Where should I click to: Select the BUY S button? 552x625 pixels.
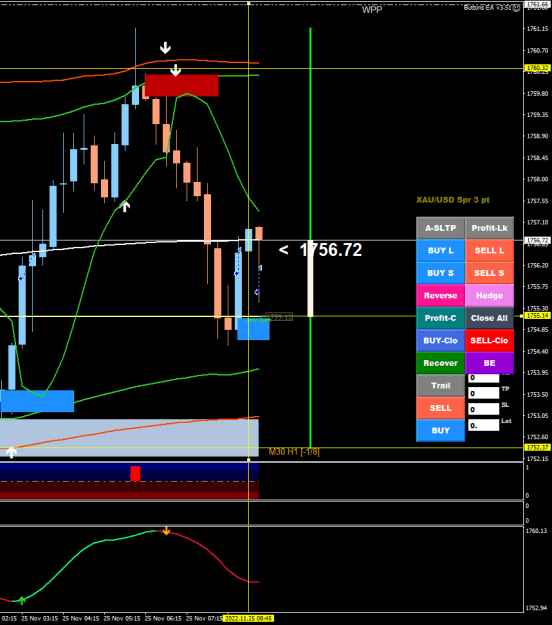[x=440, y=273]
